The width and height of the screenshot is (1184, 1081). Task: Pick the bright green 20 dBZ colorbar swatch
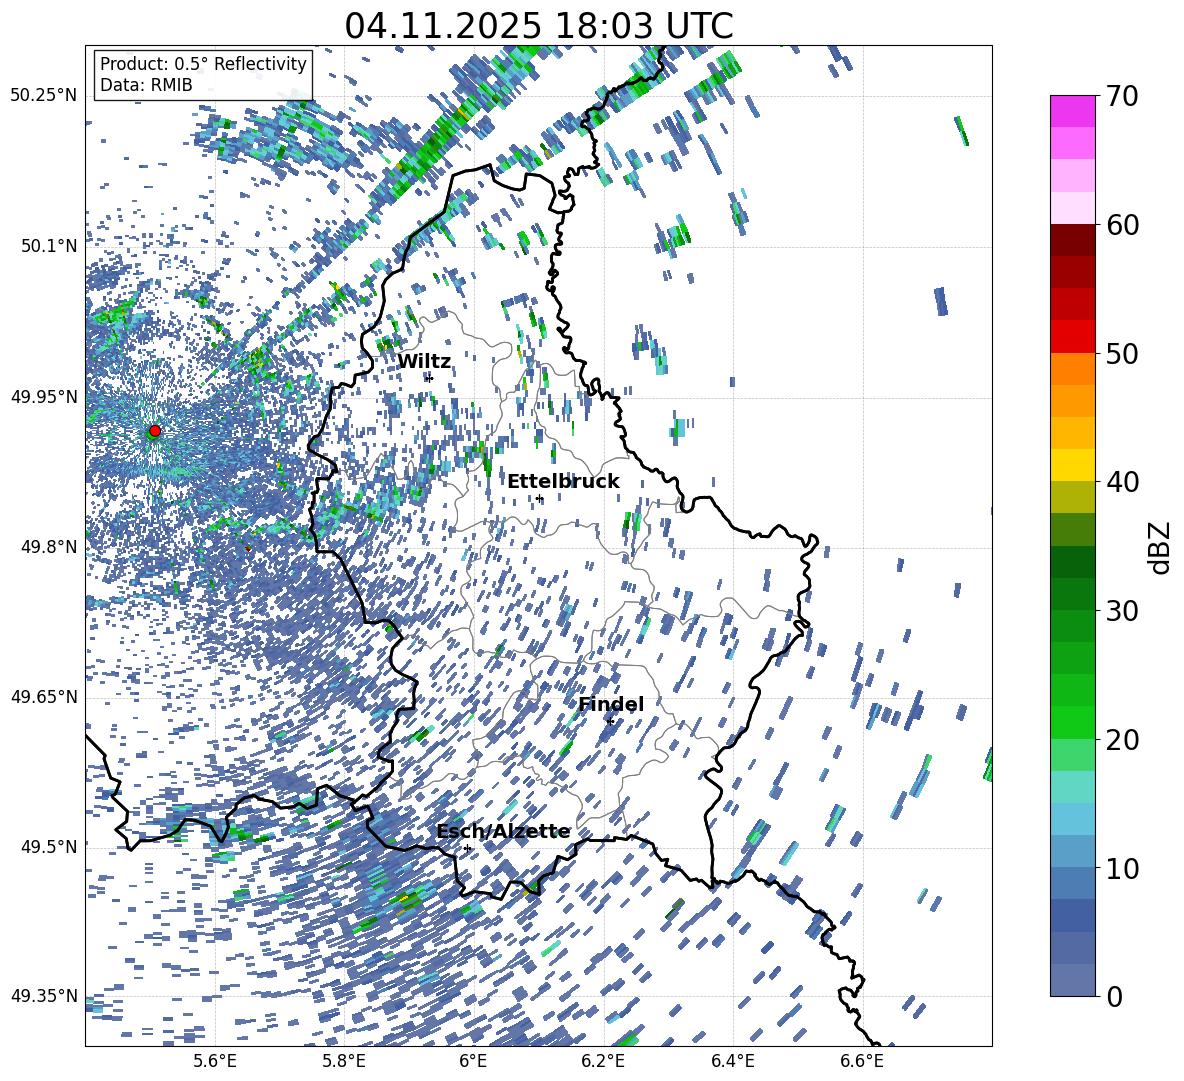[1073, 722]
